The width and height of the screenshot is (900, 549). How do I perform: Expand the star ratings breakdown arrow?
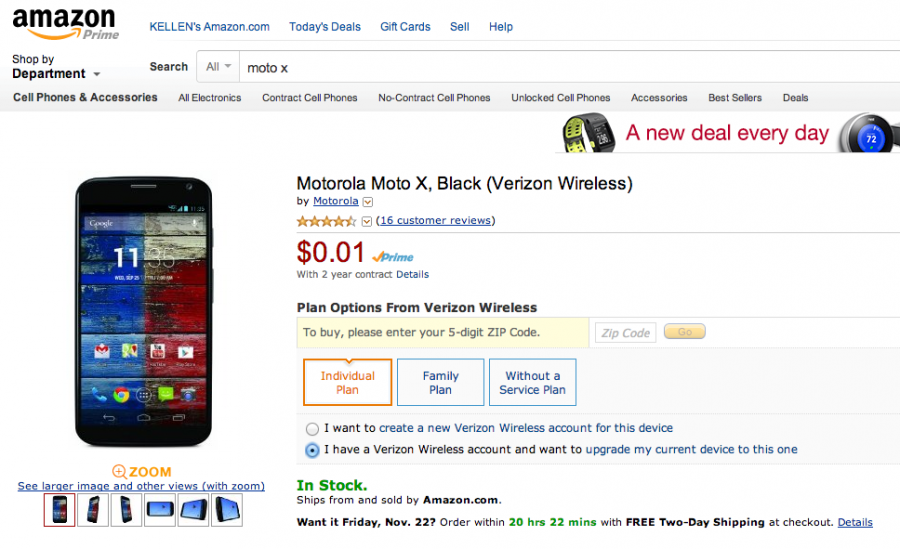click(367, 221)
